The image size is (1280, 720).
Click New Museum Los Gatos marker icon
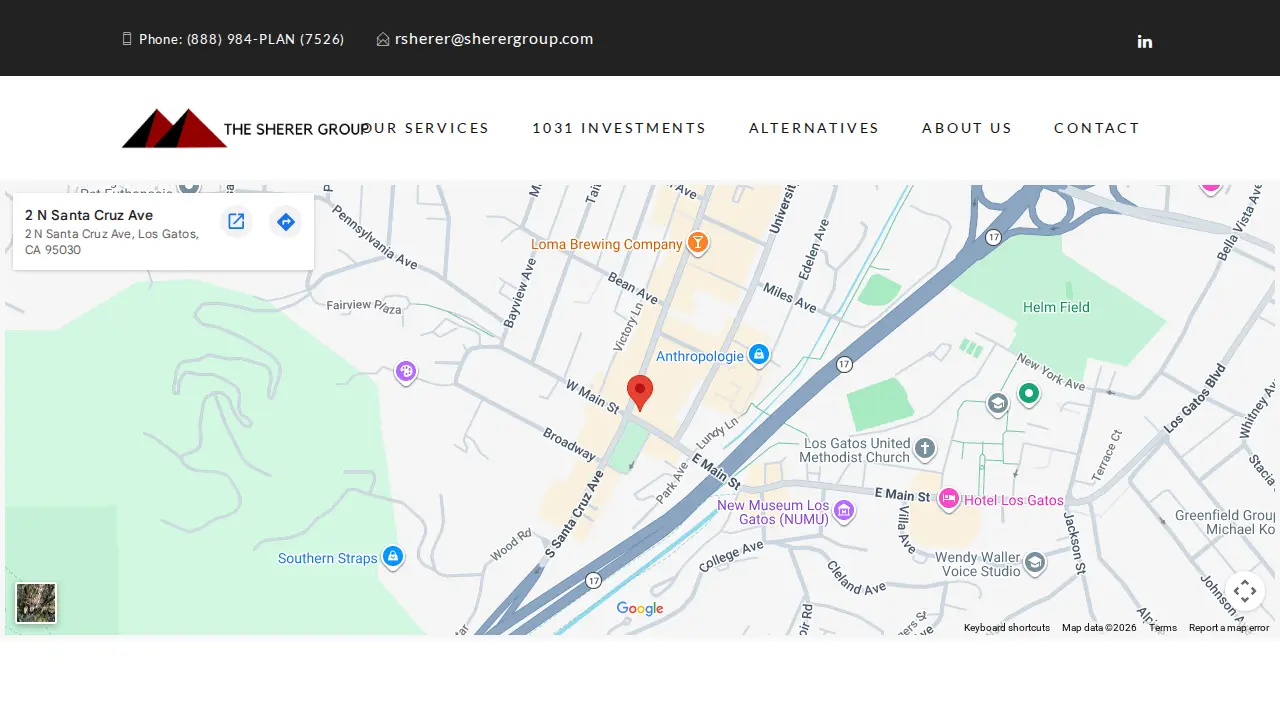coord(844,511)
